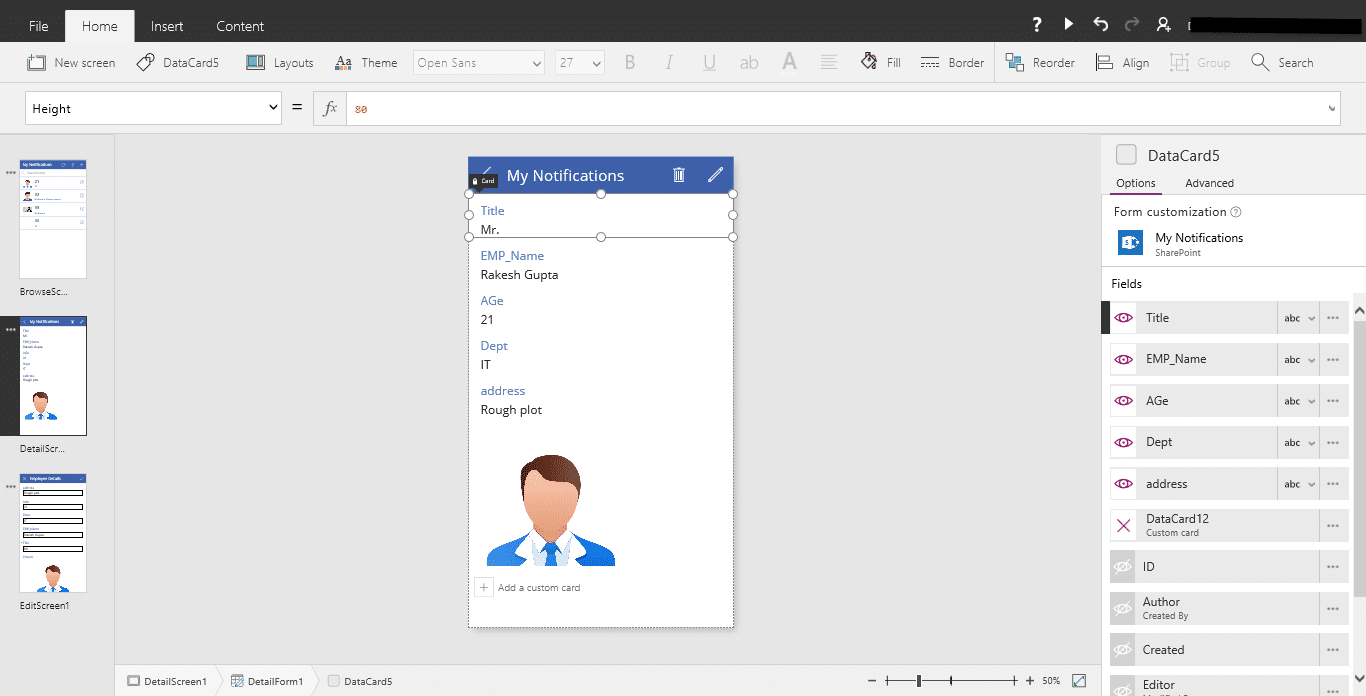Click the fit-to-window icon in status bar
Image resolution: width=1366 pixels, height=696 pixels.
coord(1079,681)
